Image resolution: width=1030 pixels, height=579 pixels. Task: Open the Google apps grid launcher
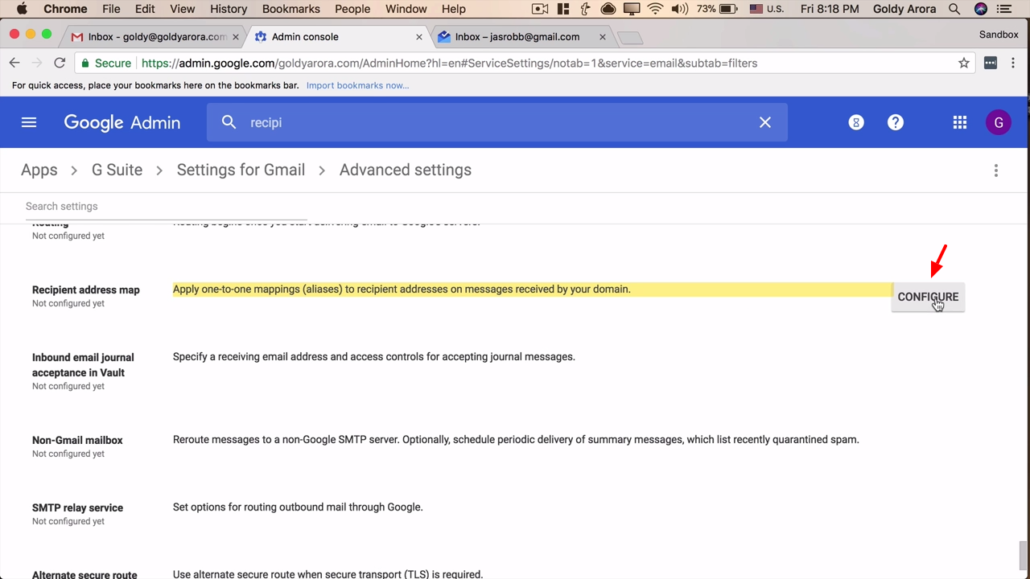(x=960, y=122)
